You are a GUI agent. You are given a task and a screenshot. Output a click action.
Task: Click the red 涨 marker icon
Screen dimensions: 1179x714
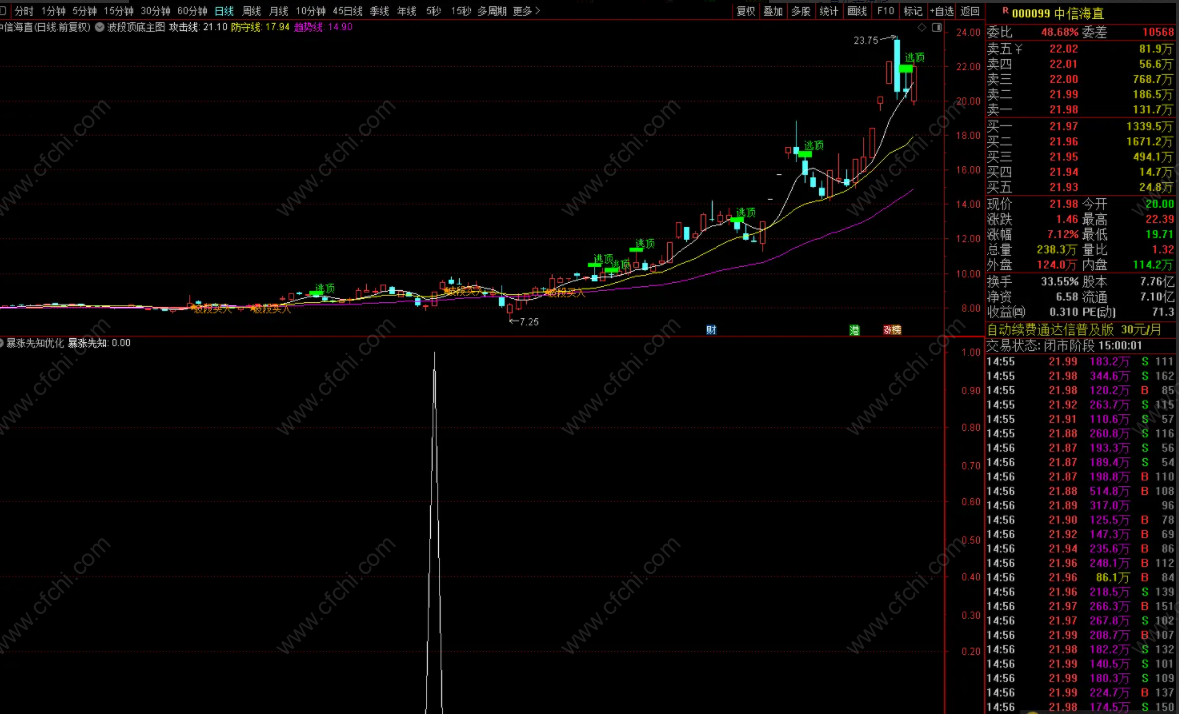(887, 330)
